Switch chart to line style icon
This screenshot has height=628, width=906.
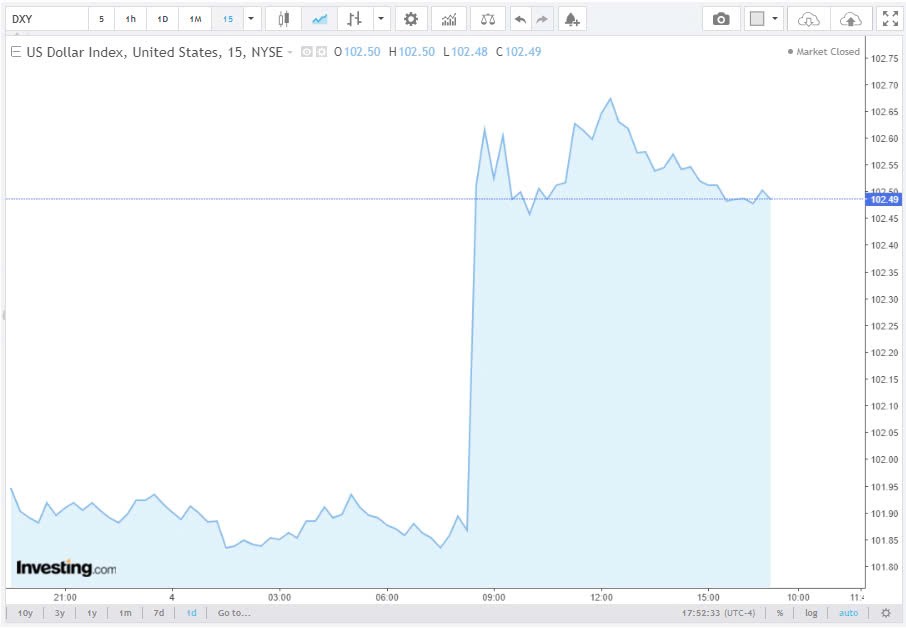tap(320, 18)
